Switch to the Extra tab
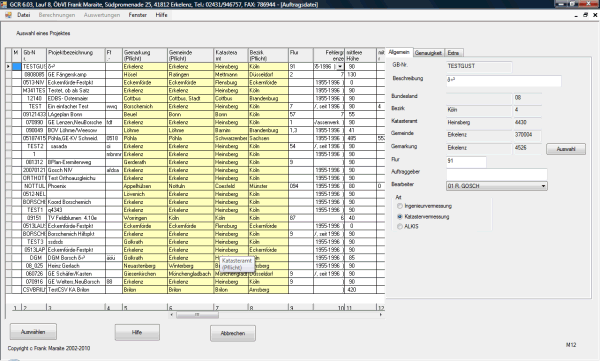600x361 pixels. 453,53
